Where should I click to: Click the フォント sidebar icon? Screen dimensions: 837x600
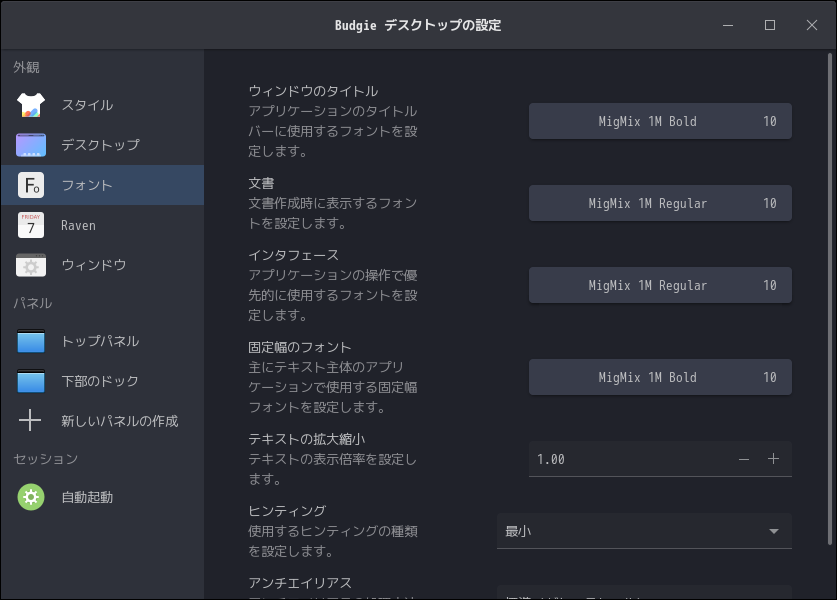coord(31,185)
